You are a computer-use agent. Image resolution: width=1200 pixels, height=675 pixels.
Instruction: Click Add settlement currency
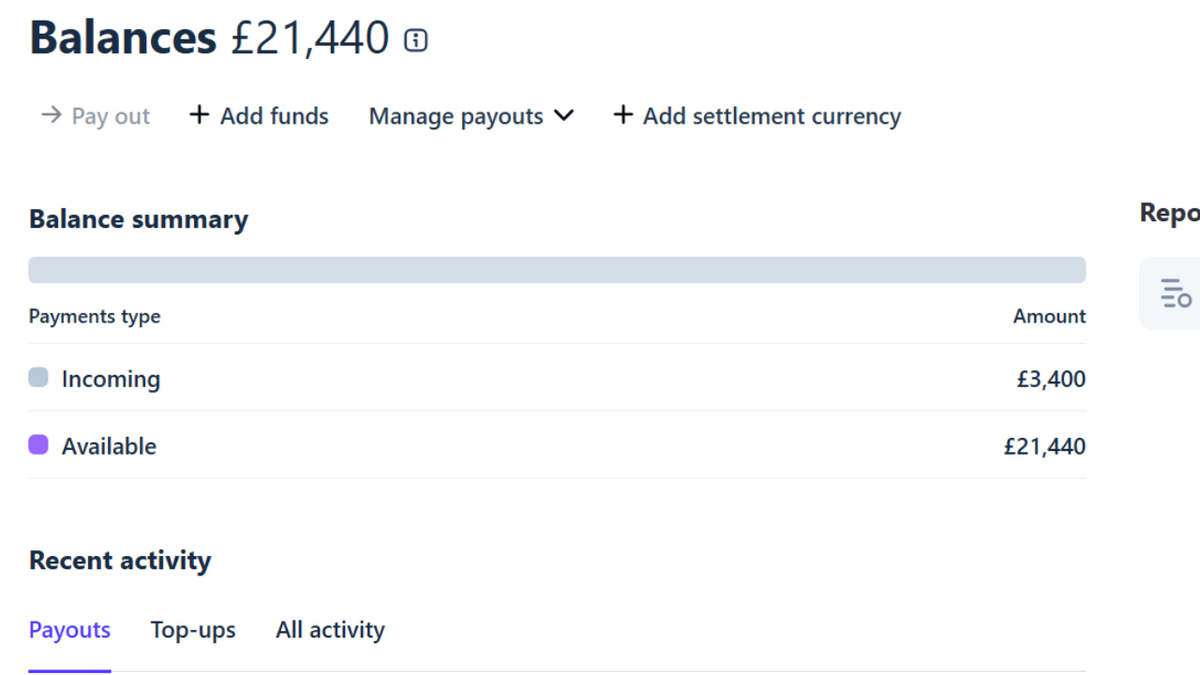(771, 117)
